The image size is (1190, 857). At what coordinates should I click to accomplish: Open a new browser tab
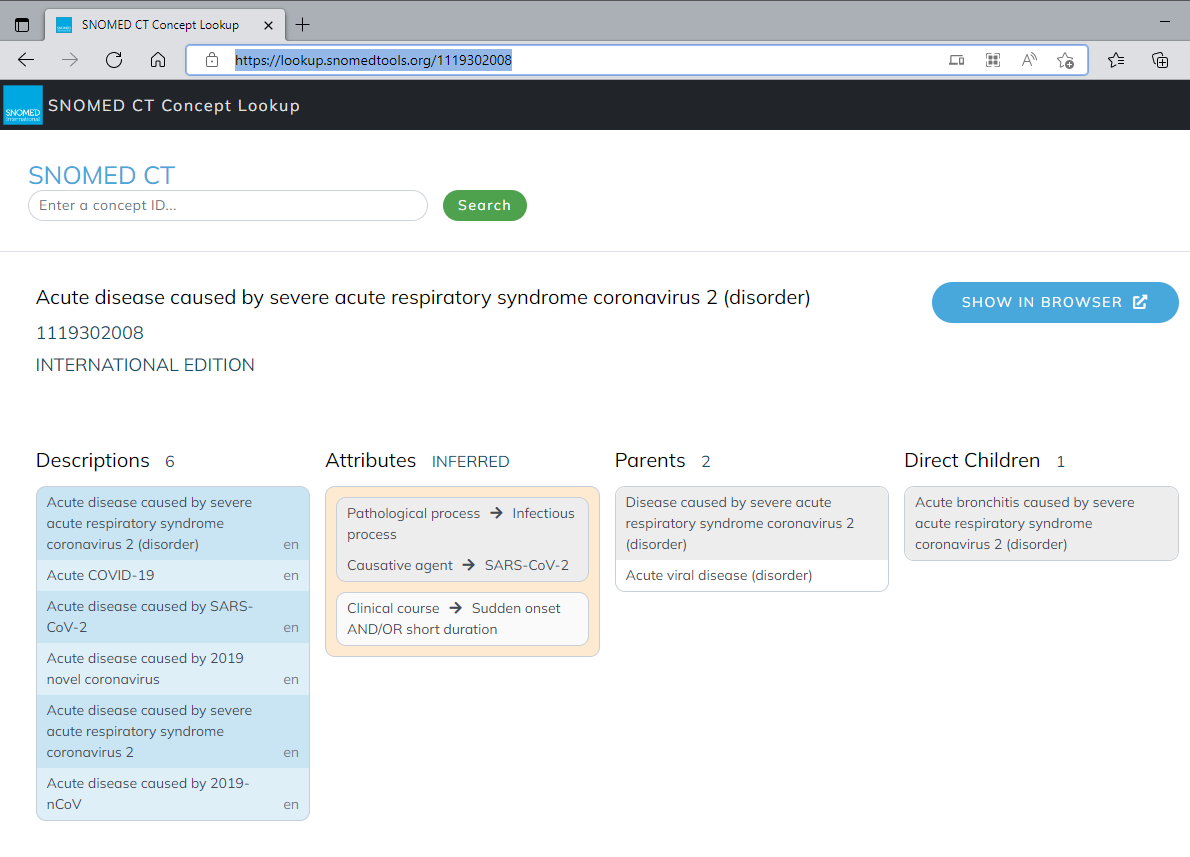303,25
